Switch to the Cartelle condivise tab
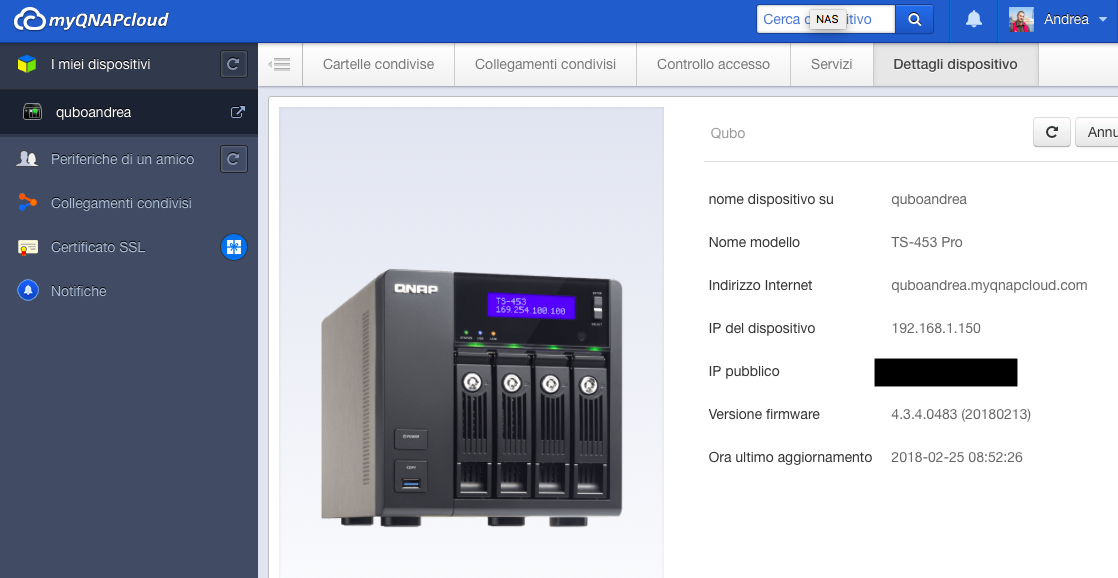The height and width of the screenshot is (578, 1118). coord(378,65)
